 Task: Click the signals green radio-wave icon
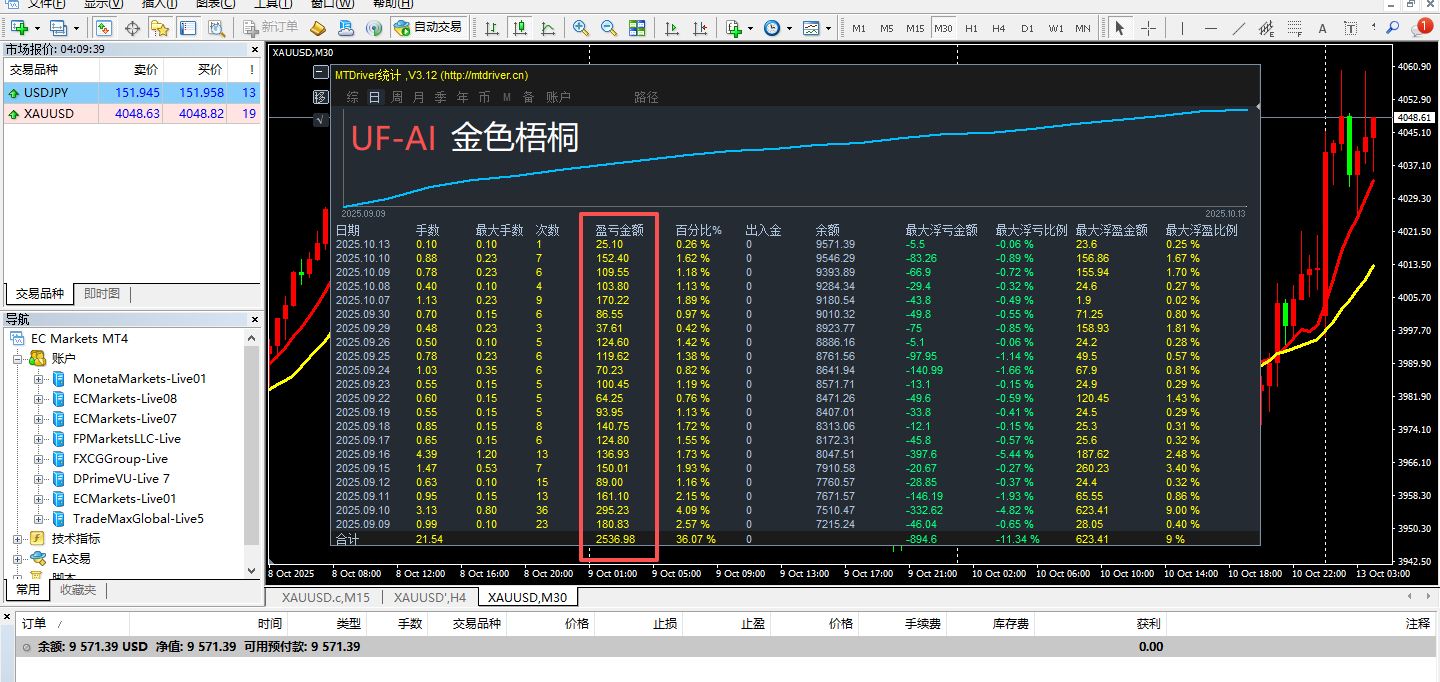pyautogui.click(x=374, y=28)
